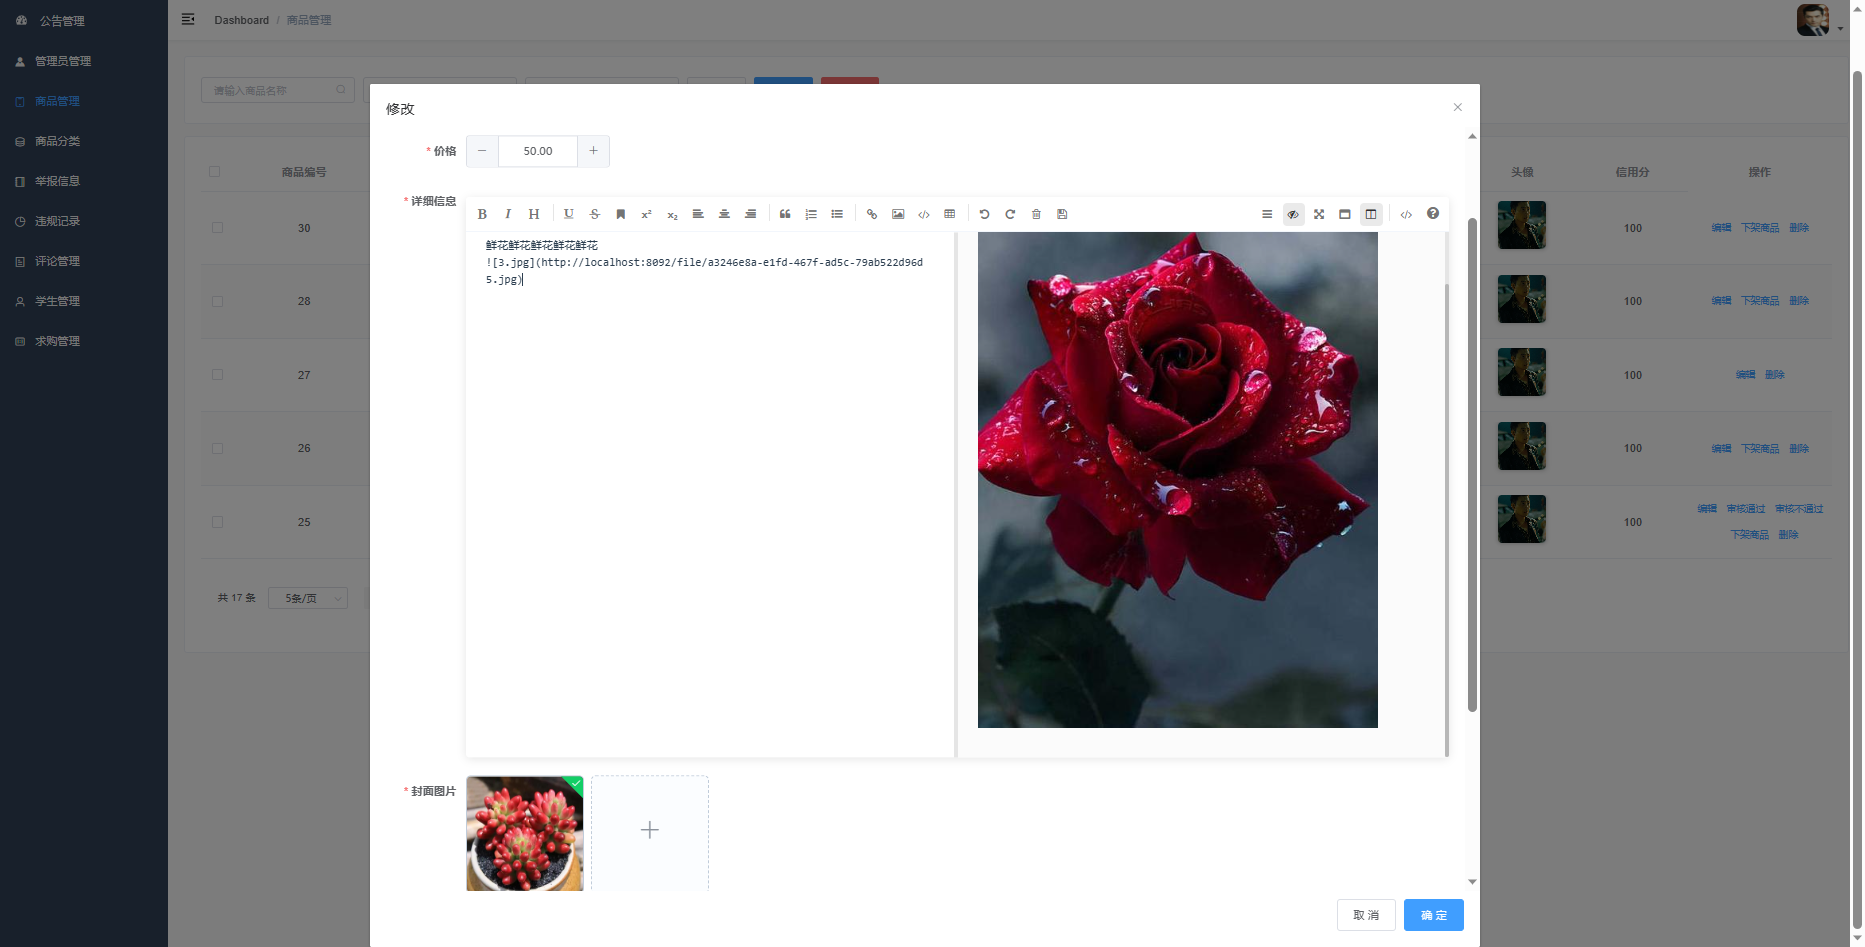The width and height of the screenshot is (1865, 947).
Task: Click the insert image icon
Action: tap(898, 214)
